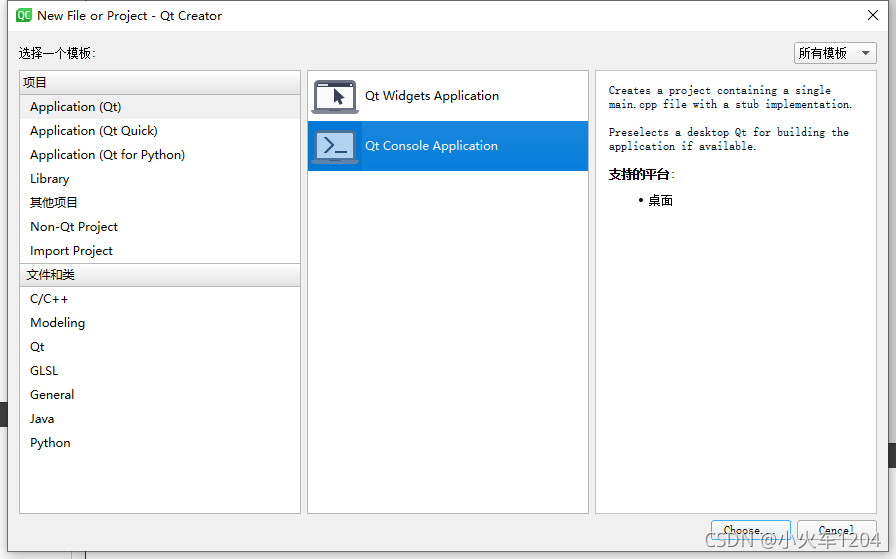
Task: Select the Library project category
Action: click(159, 179)
